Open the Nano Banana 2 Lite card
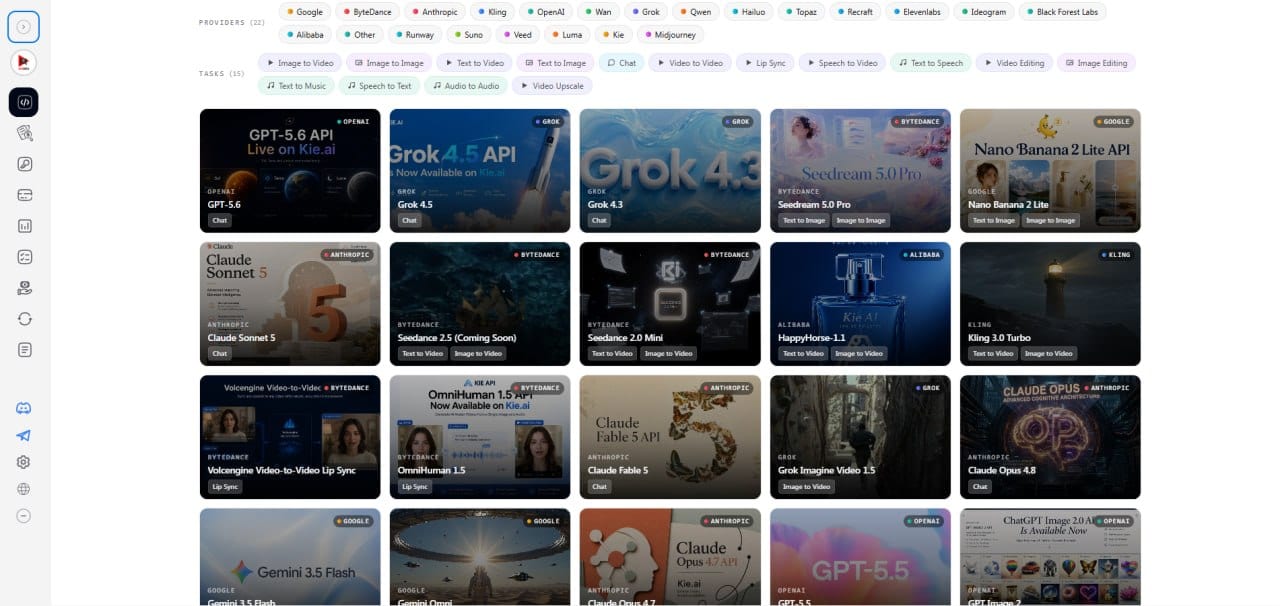 [1050, 170]
